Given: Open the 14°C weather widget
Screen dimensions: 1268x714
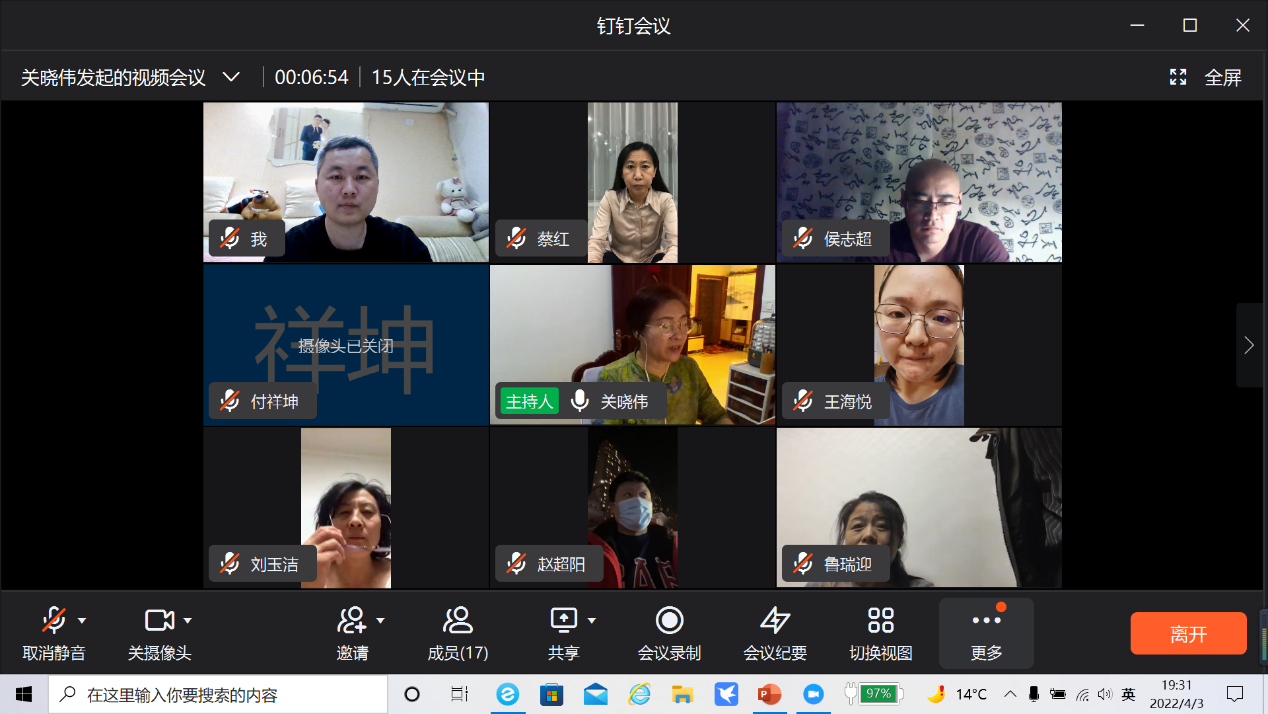Looking at the screenshot, I should [x=957, y=694].
